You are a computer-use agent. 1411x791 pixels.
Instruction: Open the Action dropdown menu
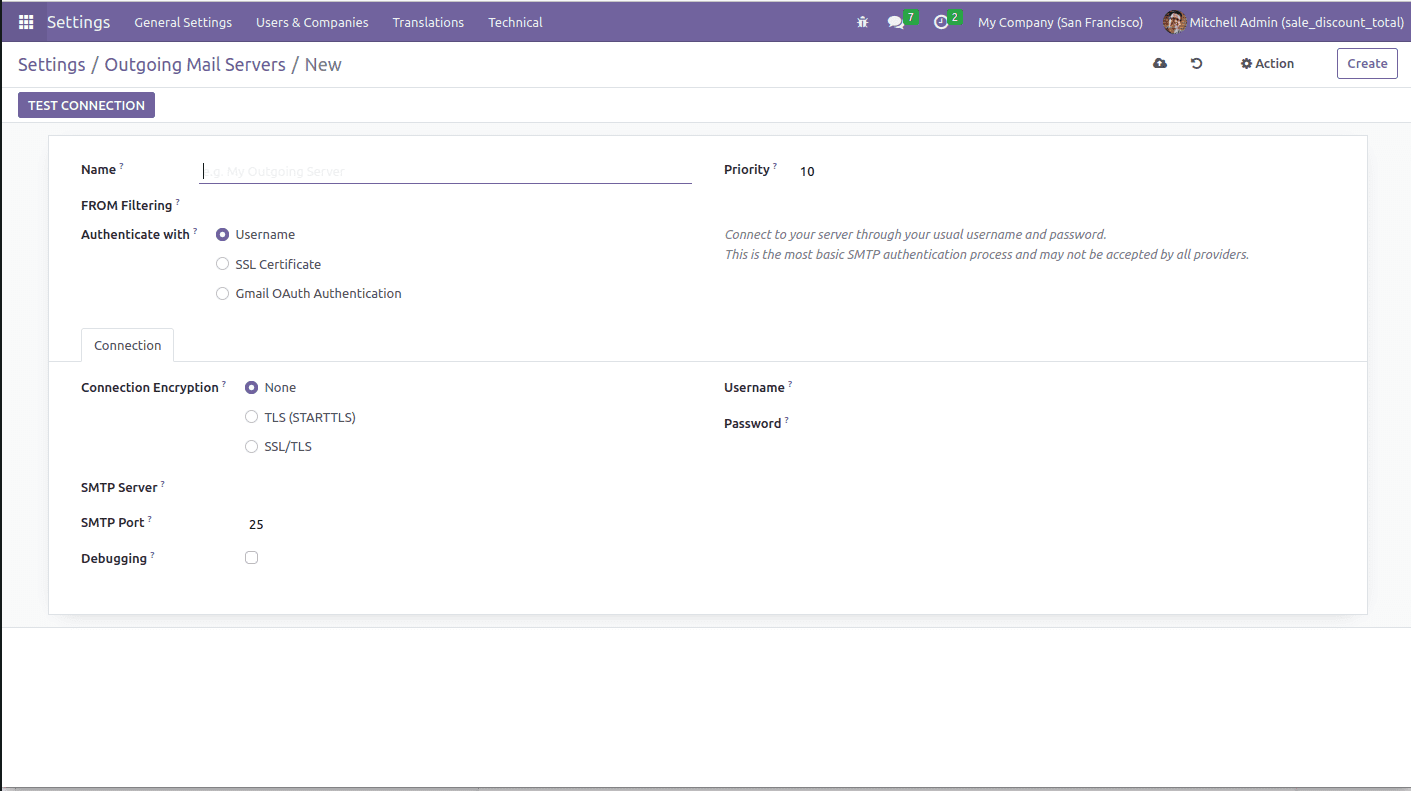(1267, 63)
